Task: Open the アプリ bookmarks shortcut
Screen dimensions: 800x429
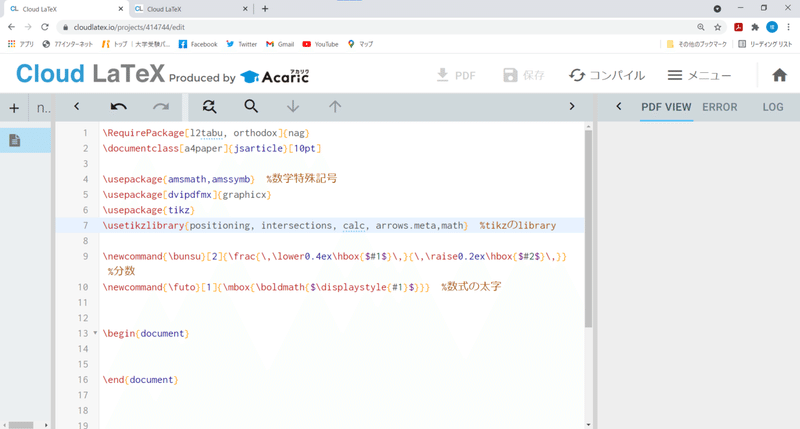Action: coord(21,44)
